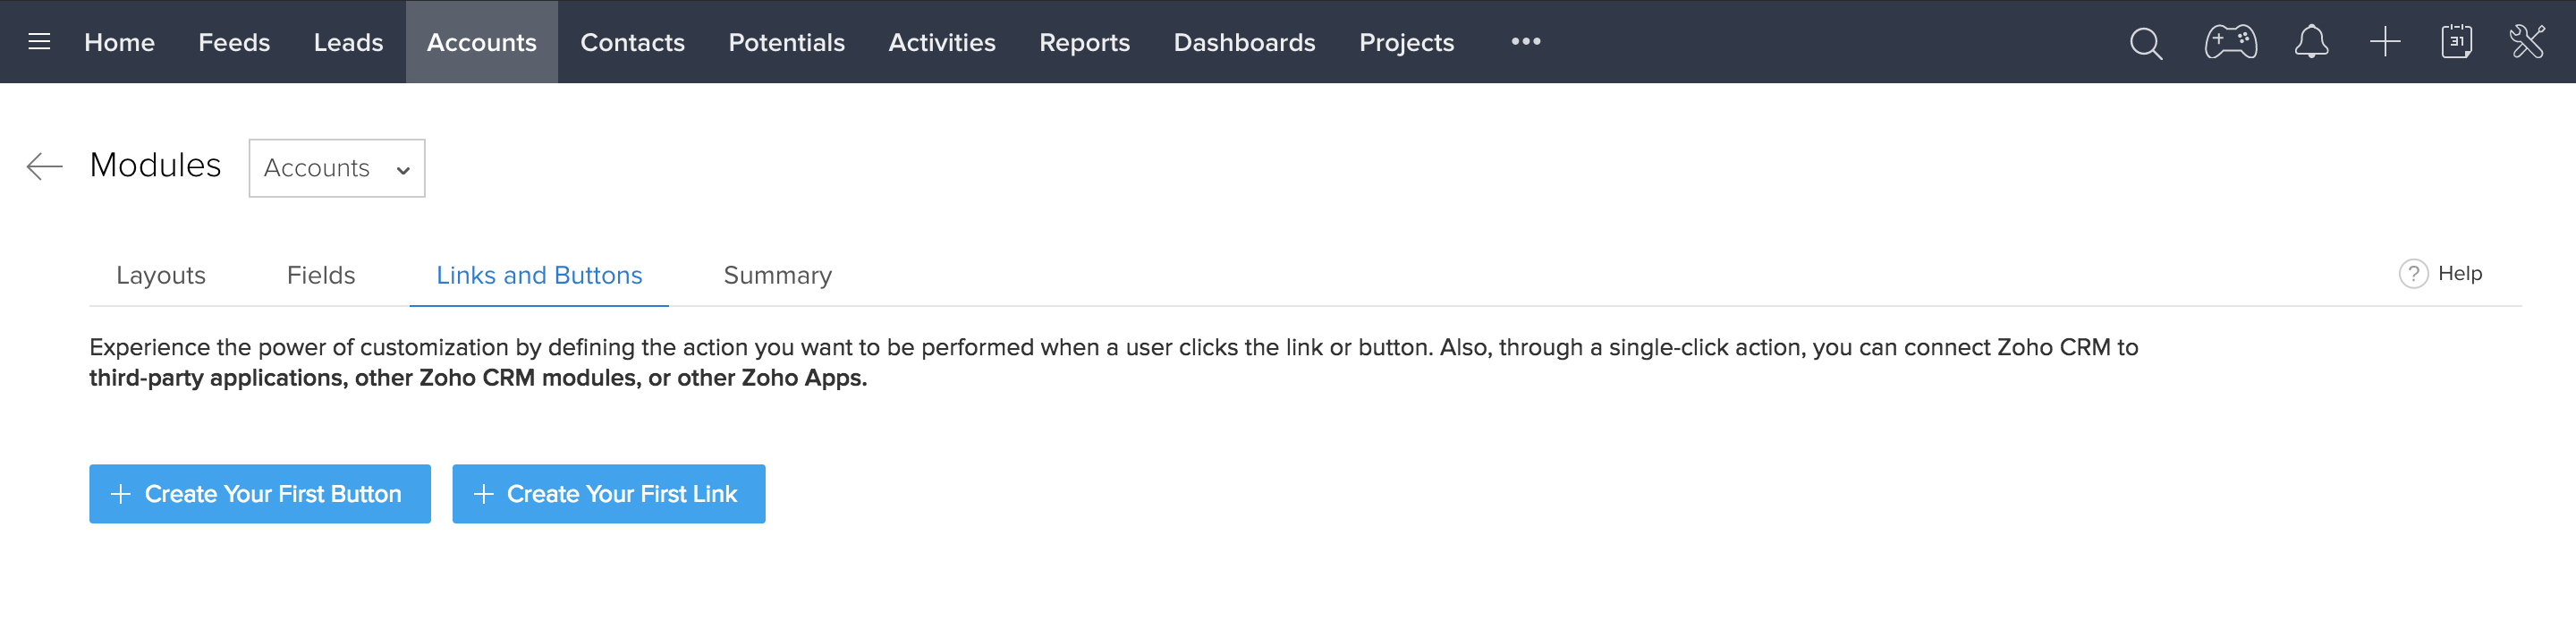The height and width of the screenshot is (621, 2576).
Task: Switch to the Fields tab
Action: 320,276
